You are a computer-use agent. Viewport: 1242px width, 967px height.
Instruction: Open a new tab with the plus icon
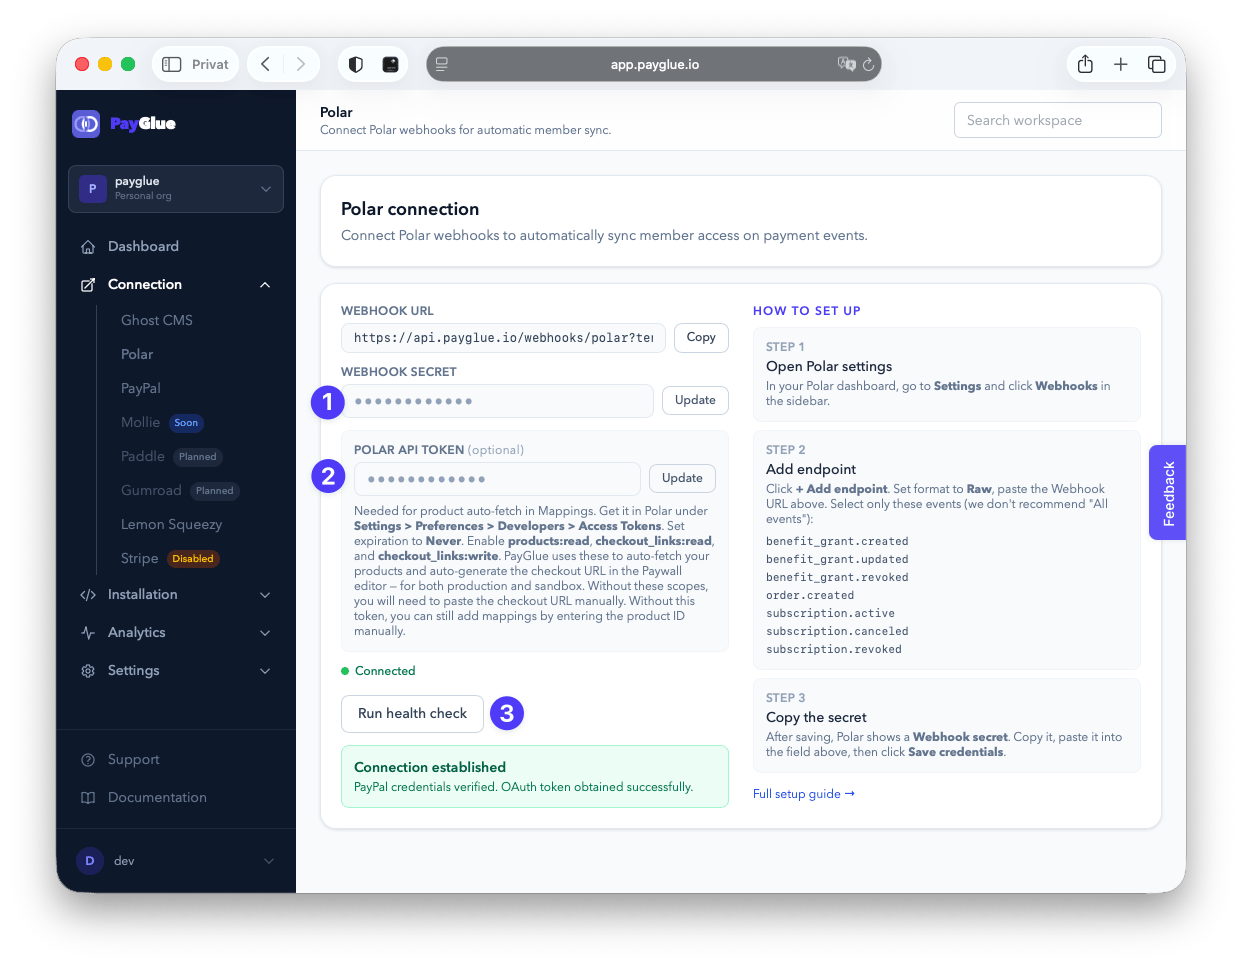point(1121,64)
